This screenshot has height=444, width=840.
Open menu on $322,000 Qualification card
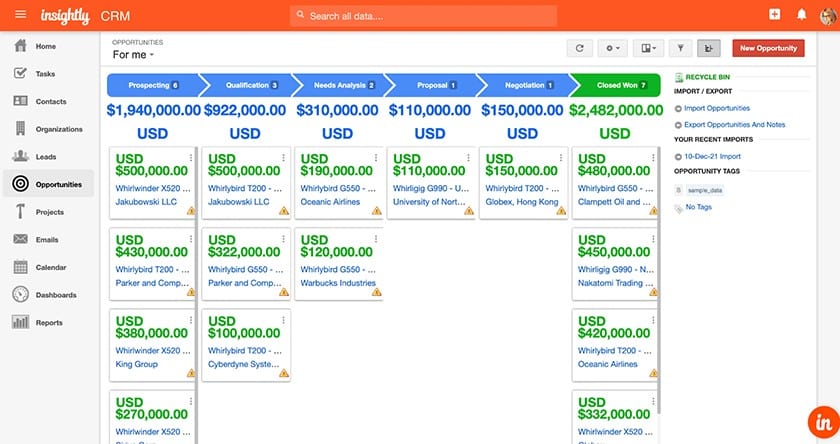pos(283,239)
